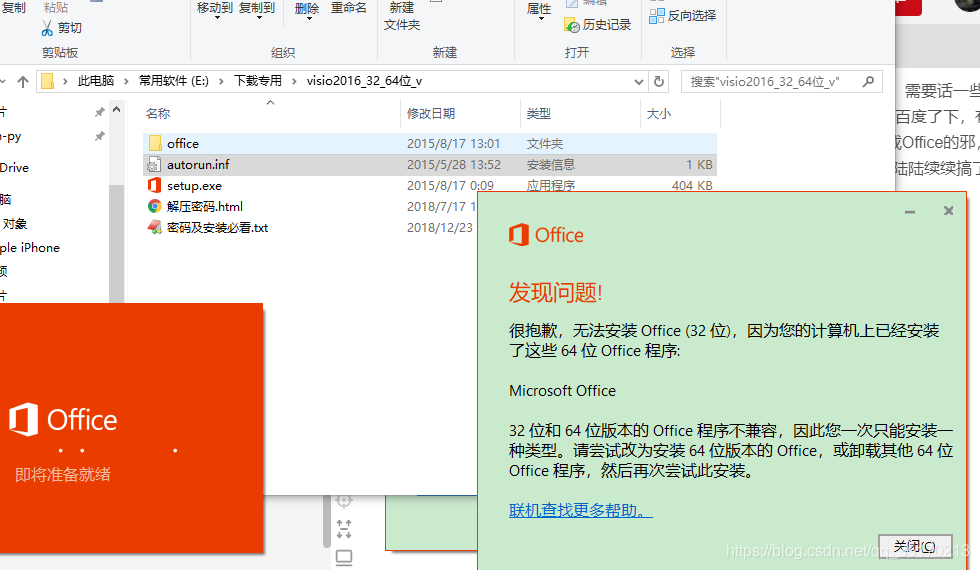Select the autorun.inf file icon
980x570 pixels.
154,164
